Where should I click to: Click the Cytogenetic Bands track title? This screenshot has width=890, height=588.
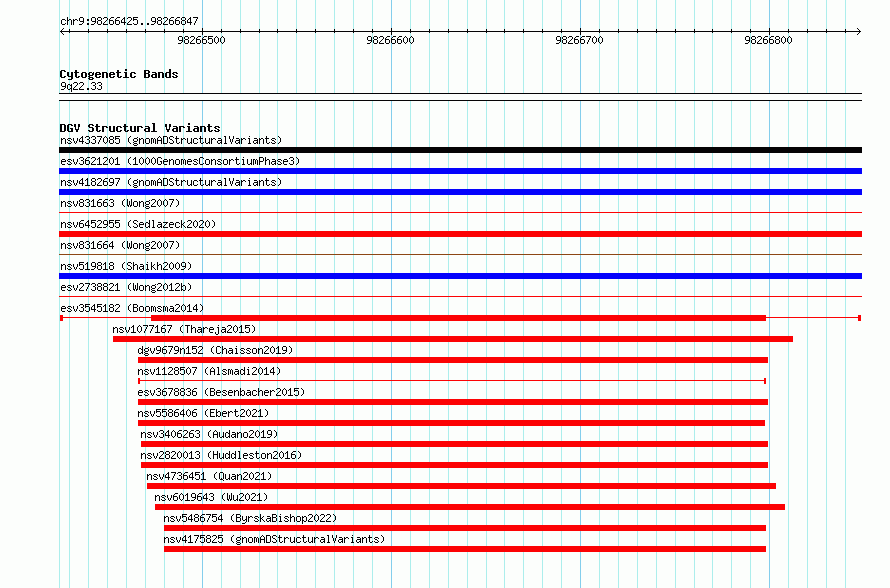tap(119, 74)
